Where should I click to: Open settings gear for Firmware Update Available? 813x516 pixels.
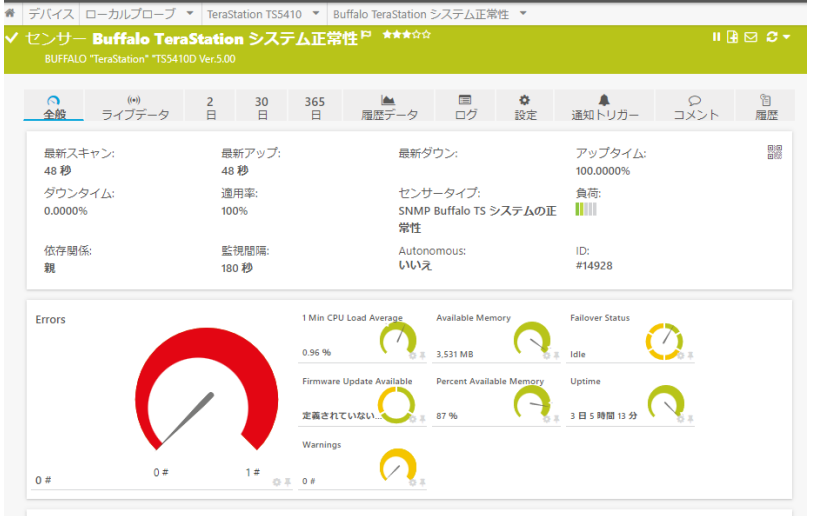click(x=413, y=419)
